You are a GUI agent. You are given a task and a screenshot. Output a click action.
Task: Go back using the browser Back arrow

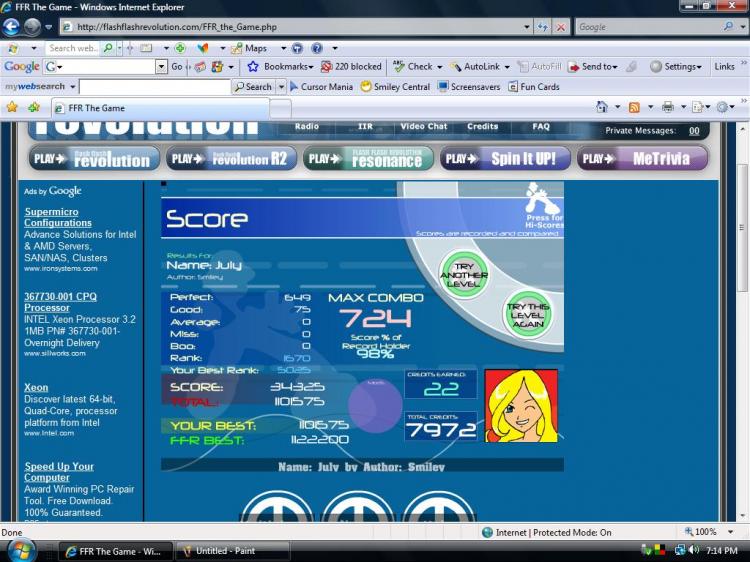[x=11, y=27]
